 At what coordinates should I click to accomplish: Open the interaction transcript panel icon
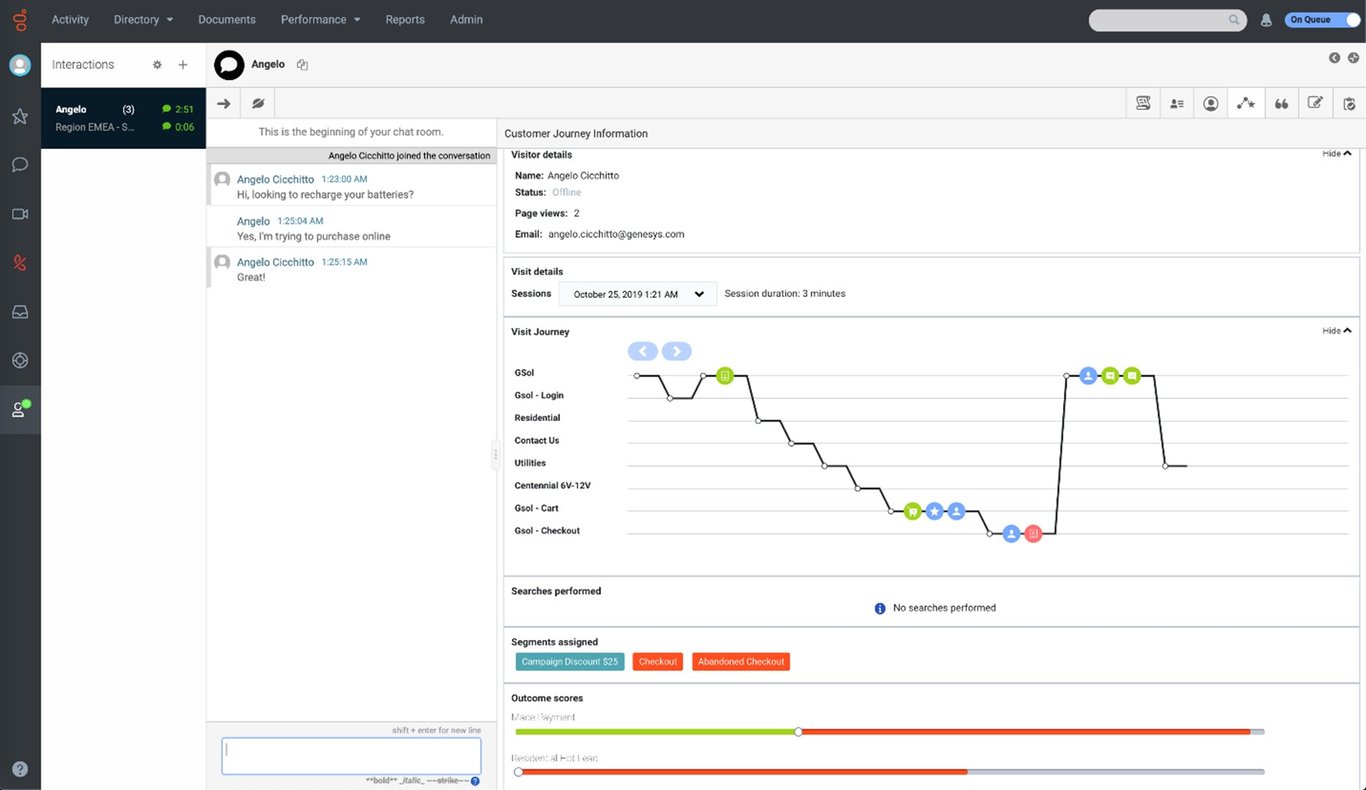[1143, 102]
